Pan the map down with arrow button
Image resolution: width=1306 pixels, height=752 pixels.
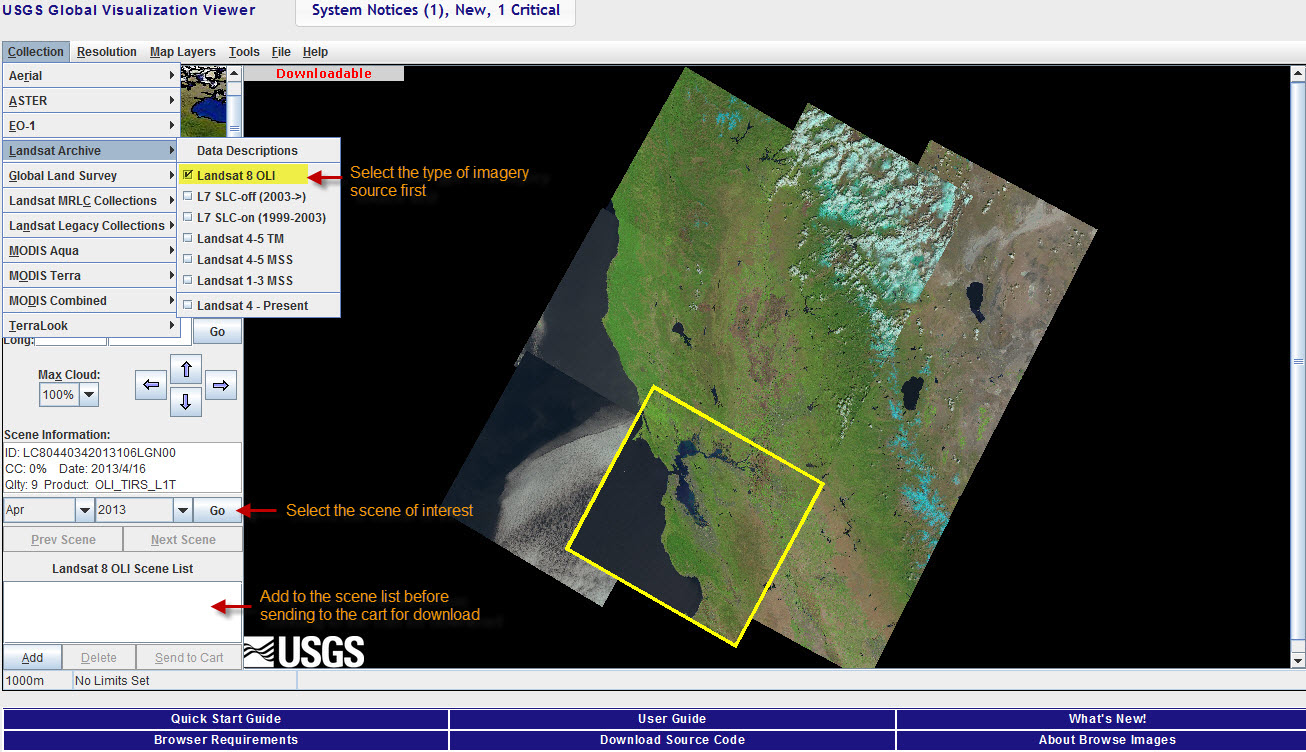click(x=186, y=402)
